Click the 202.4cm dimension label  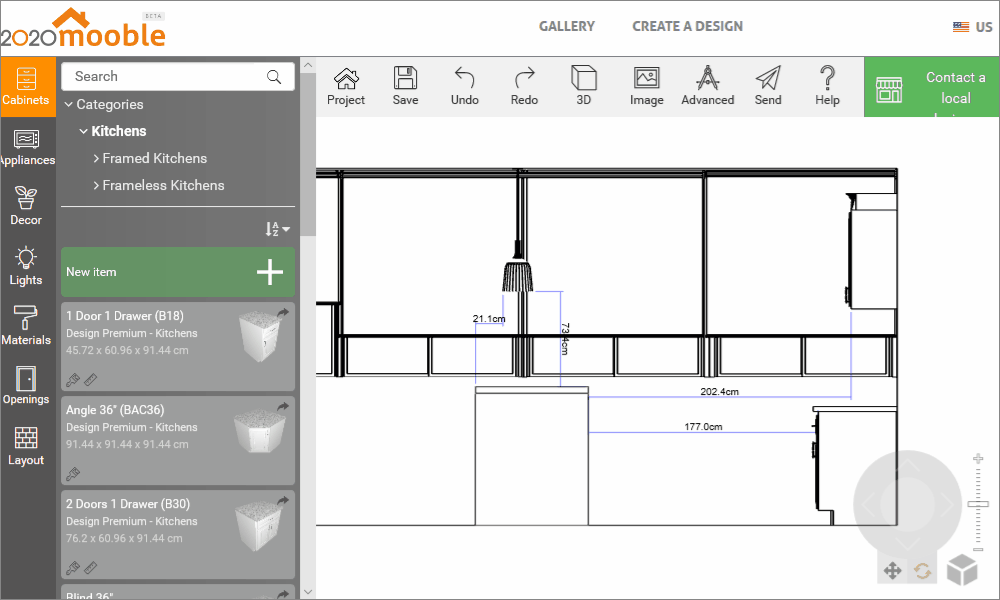point(719,391)
